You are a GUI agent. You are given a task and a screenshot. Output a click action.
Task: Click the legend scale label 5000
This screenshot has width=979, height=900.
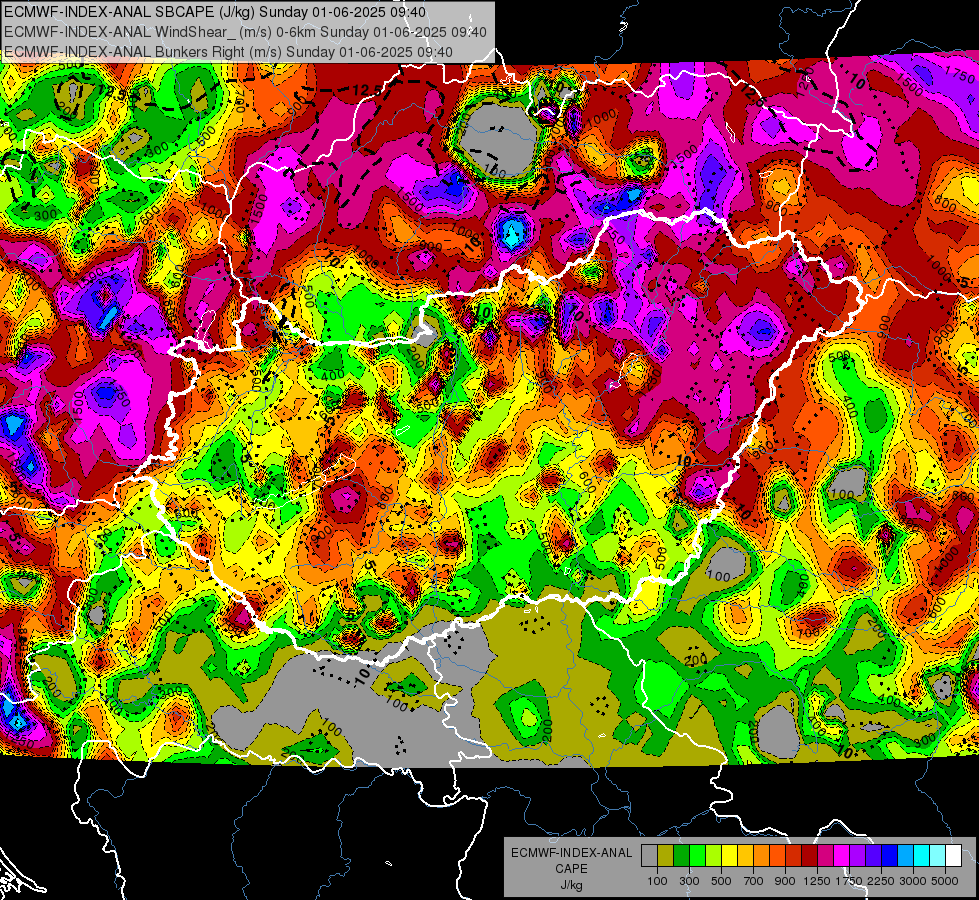click(945, 881)
